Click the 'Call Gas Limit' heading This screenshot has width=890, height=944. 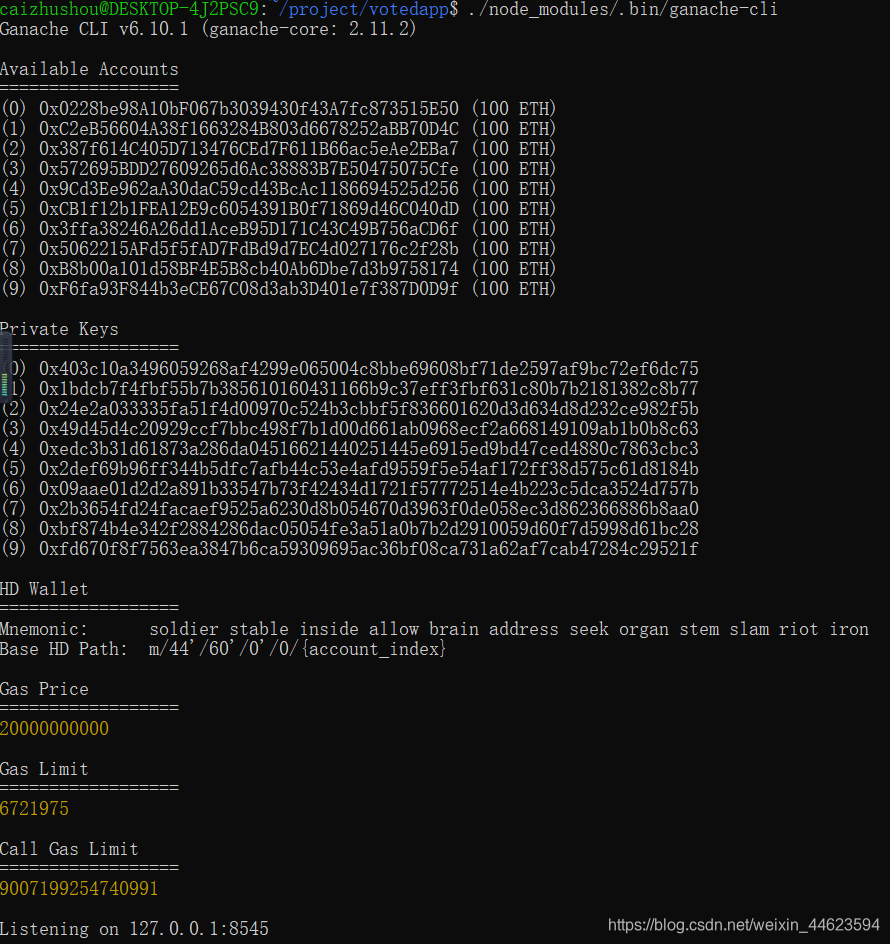pos(69,849)
